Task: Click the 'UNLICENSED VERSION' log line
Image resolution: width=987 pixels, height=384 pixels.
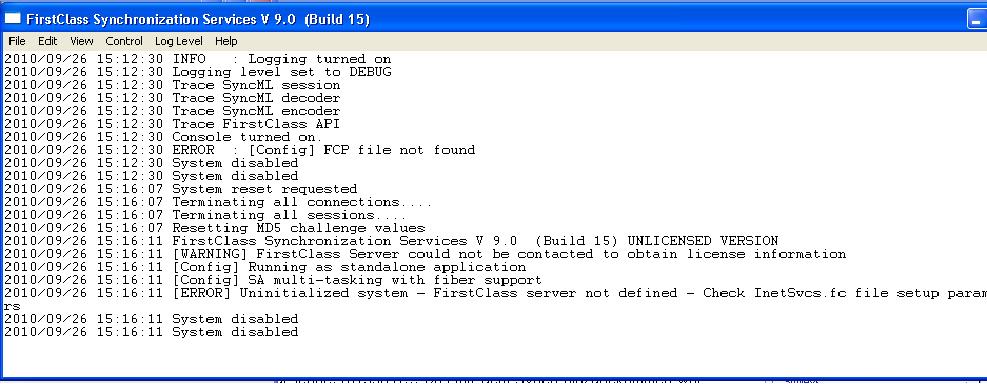Action: pyautogui.click(x=391, y=241)
